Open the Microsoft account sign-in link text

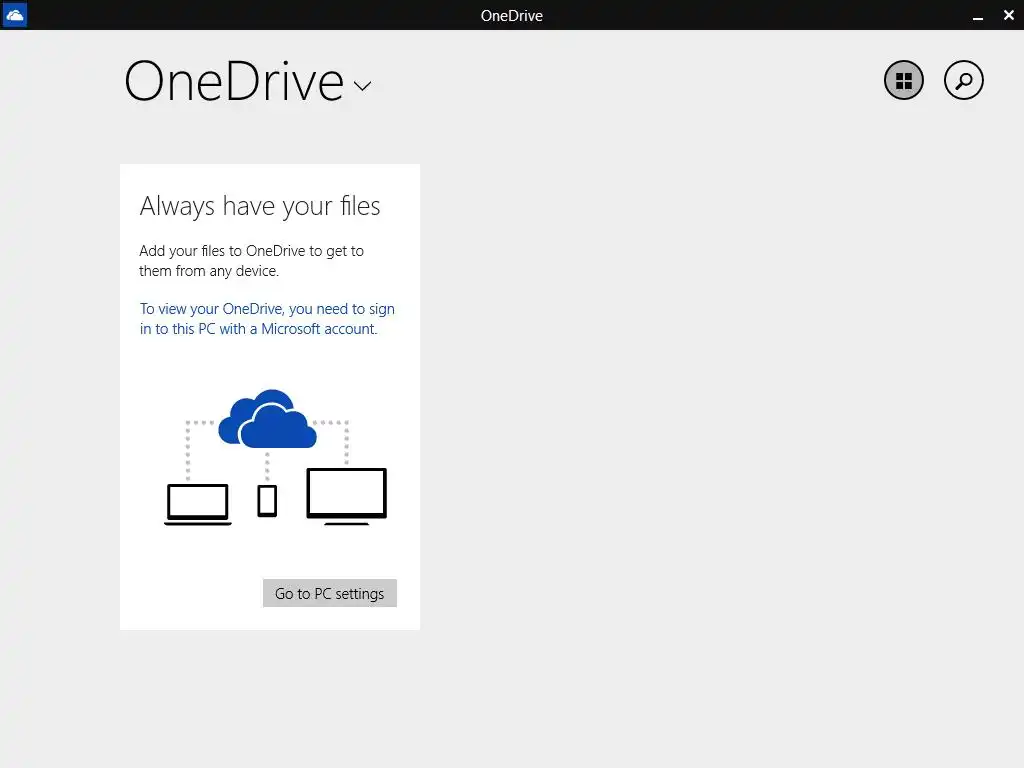click(x=267, y=319)
